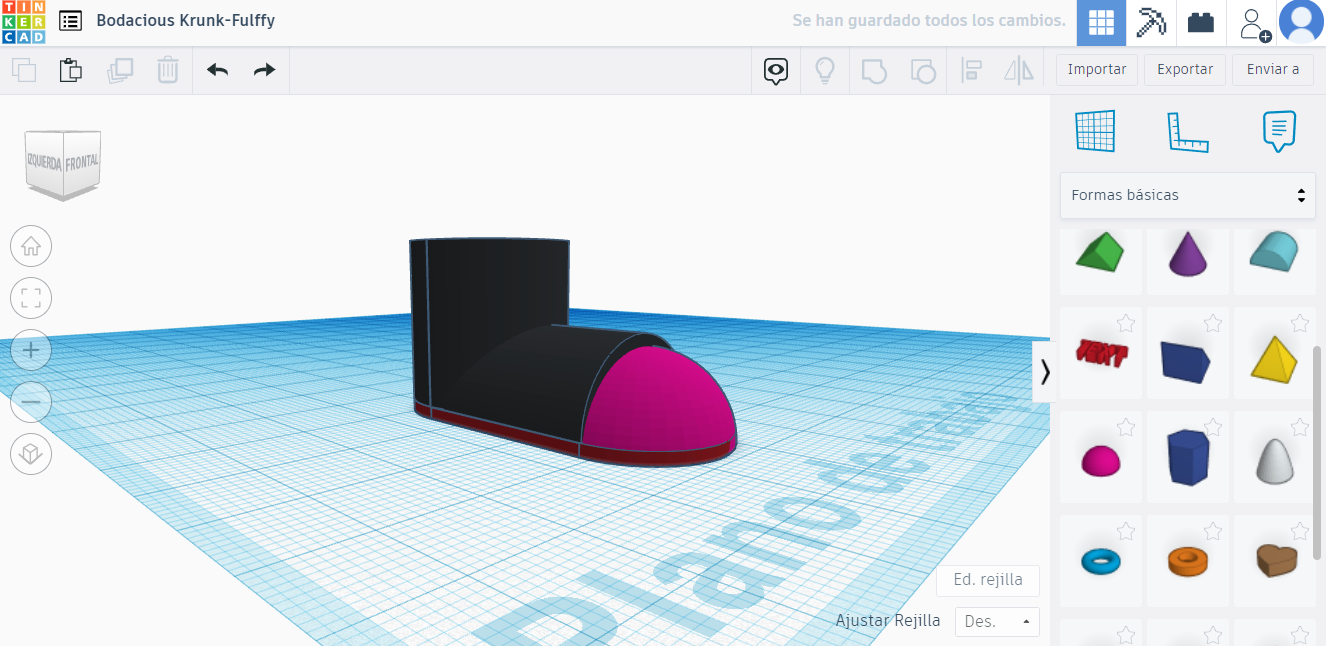Open the designs list icon beside the title
Screen dimensions: 1326x646
(x=70, y=21)
